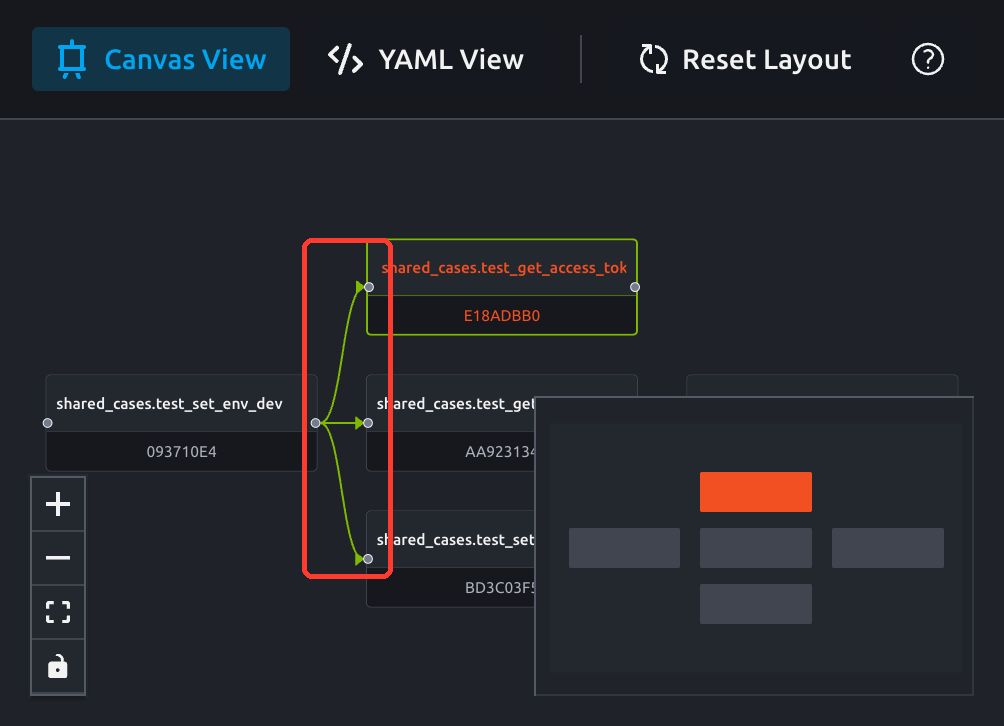Zoom out with the minus button
Viewport: 1004px width, 726px height.
tap(58, 558)
